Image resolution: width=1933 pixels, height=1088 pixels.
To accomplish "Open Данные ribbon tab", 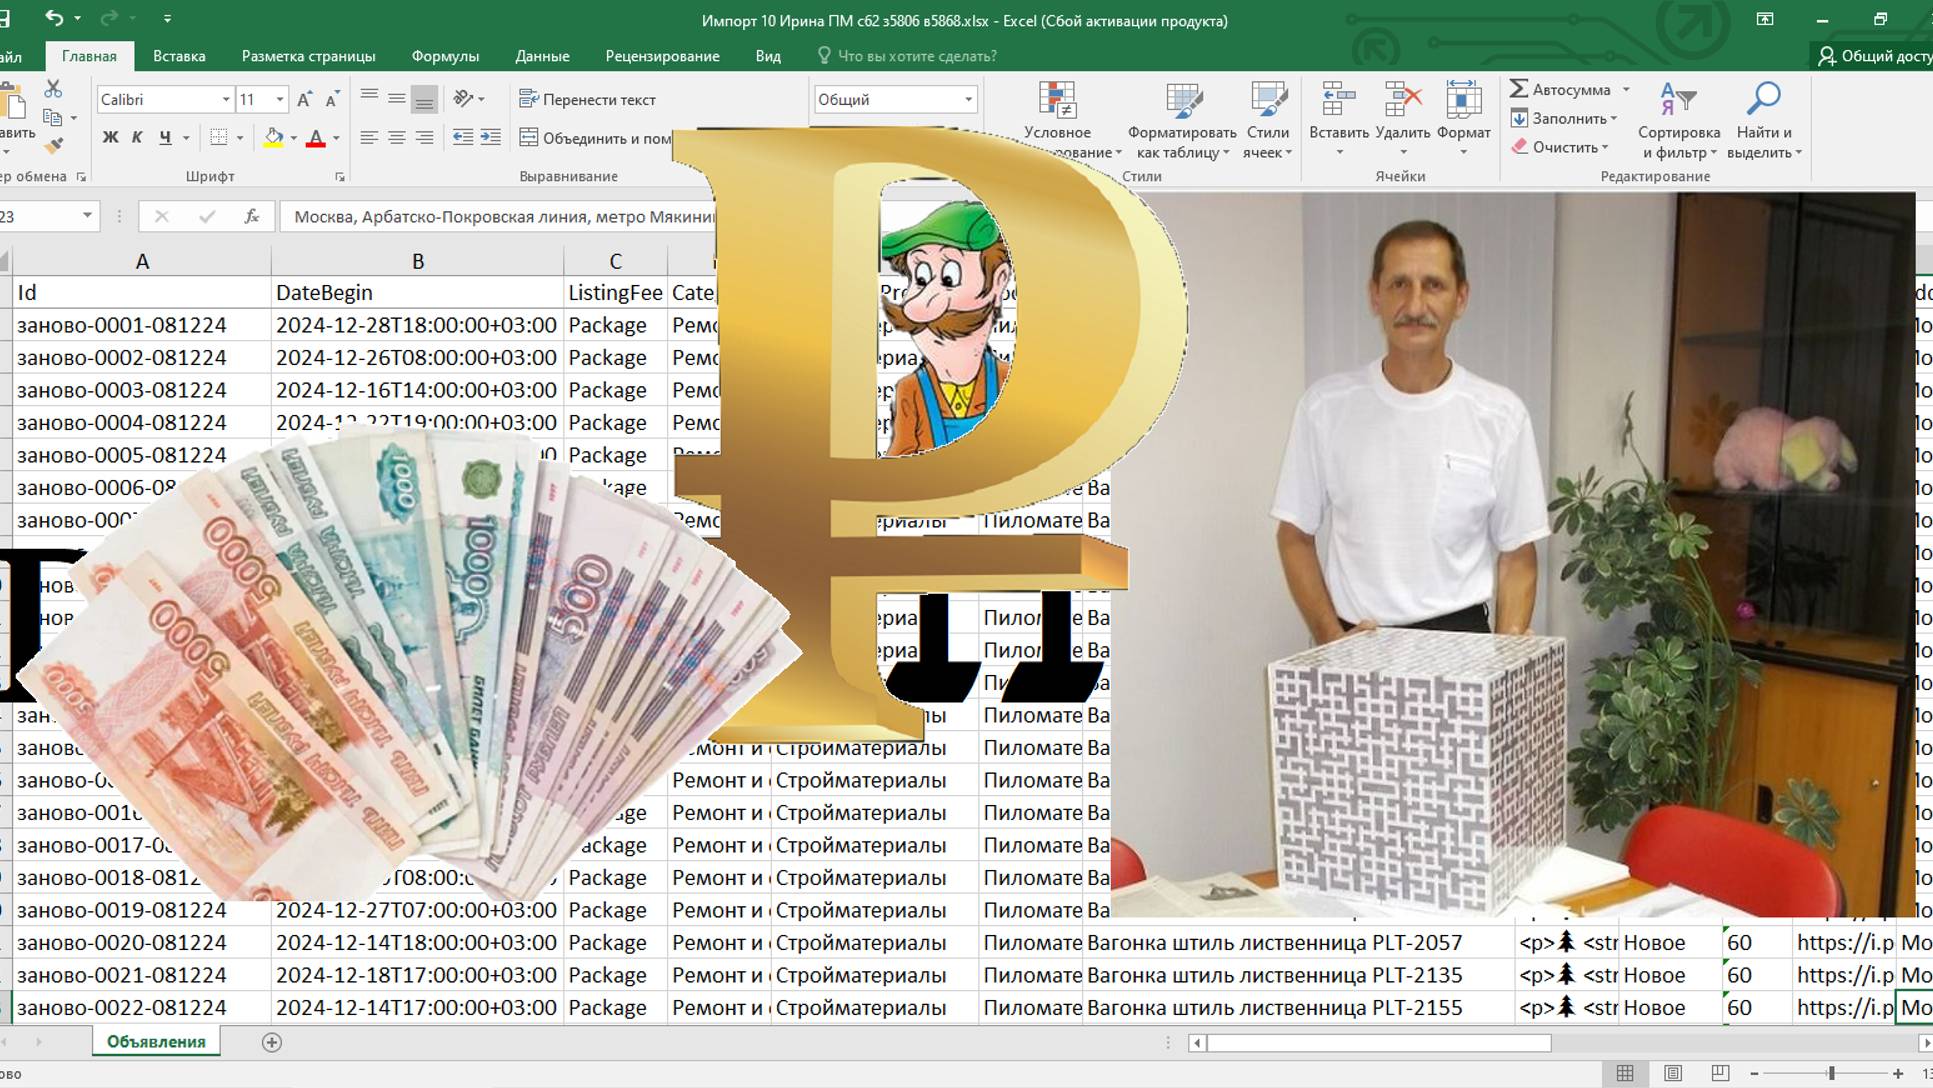I will pos(542,56).
